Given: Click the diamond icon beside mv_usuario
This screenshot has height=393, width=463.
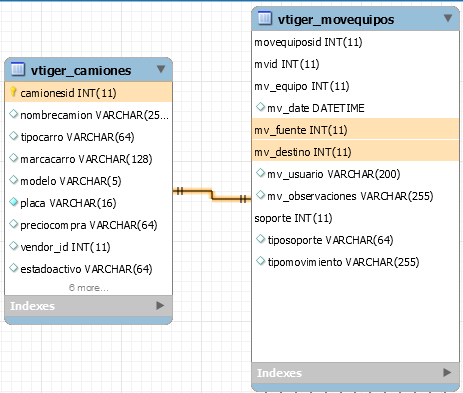Looking at the screenshot, I should tap(260, 173).
